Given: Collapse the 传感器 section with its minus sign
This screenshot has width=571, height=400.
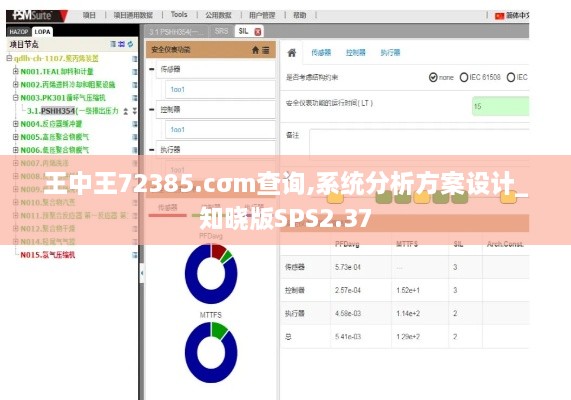Looking at the screenshot, I should click(151, 69).
